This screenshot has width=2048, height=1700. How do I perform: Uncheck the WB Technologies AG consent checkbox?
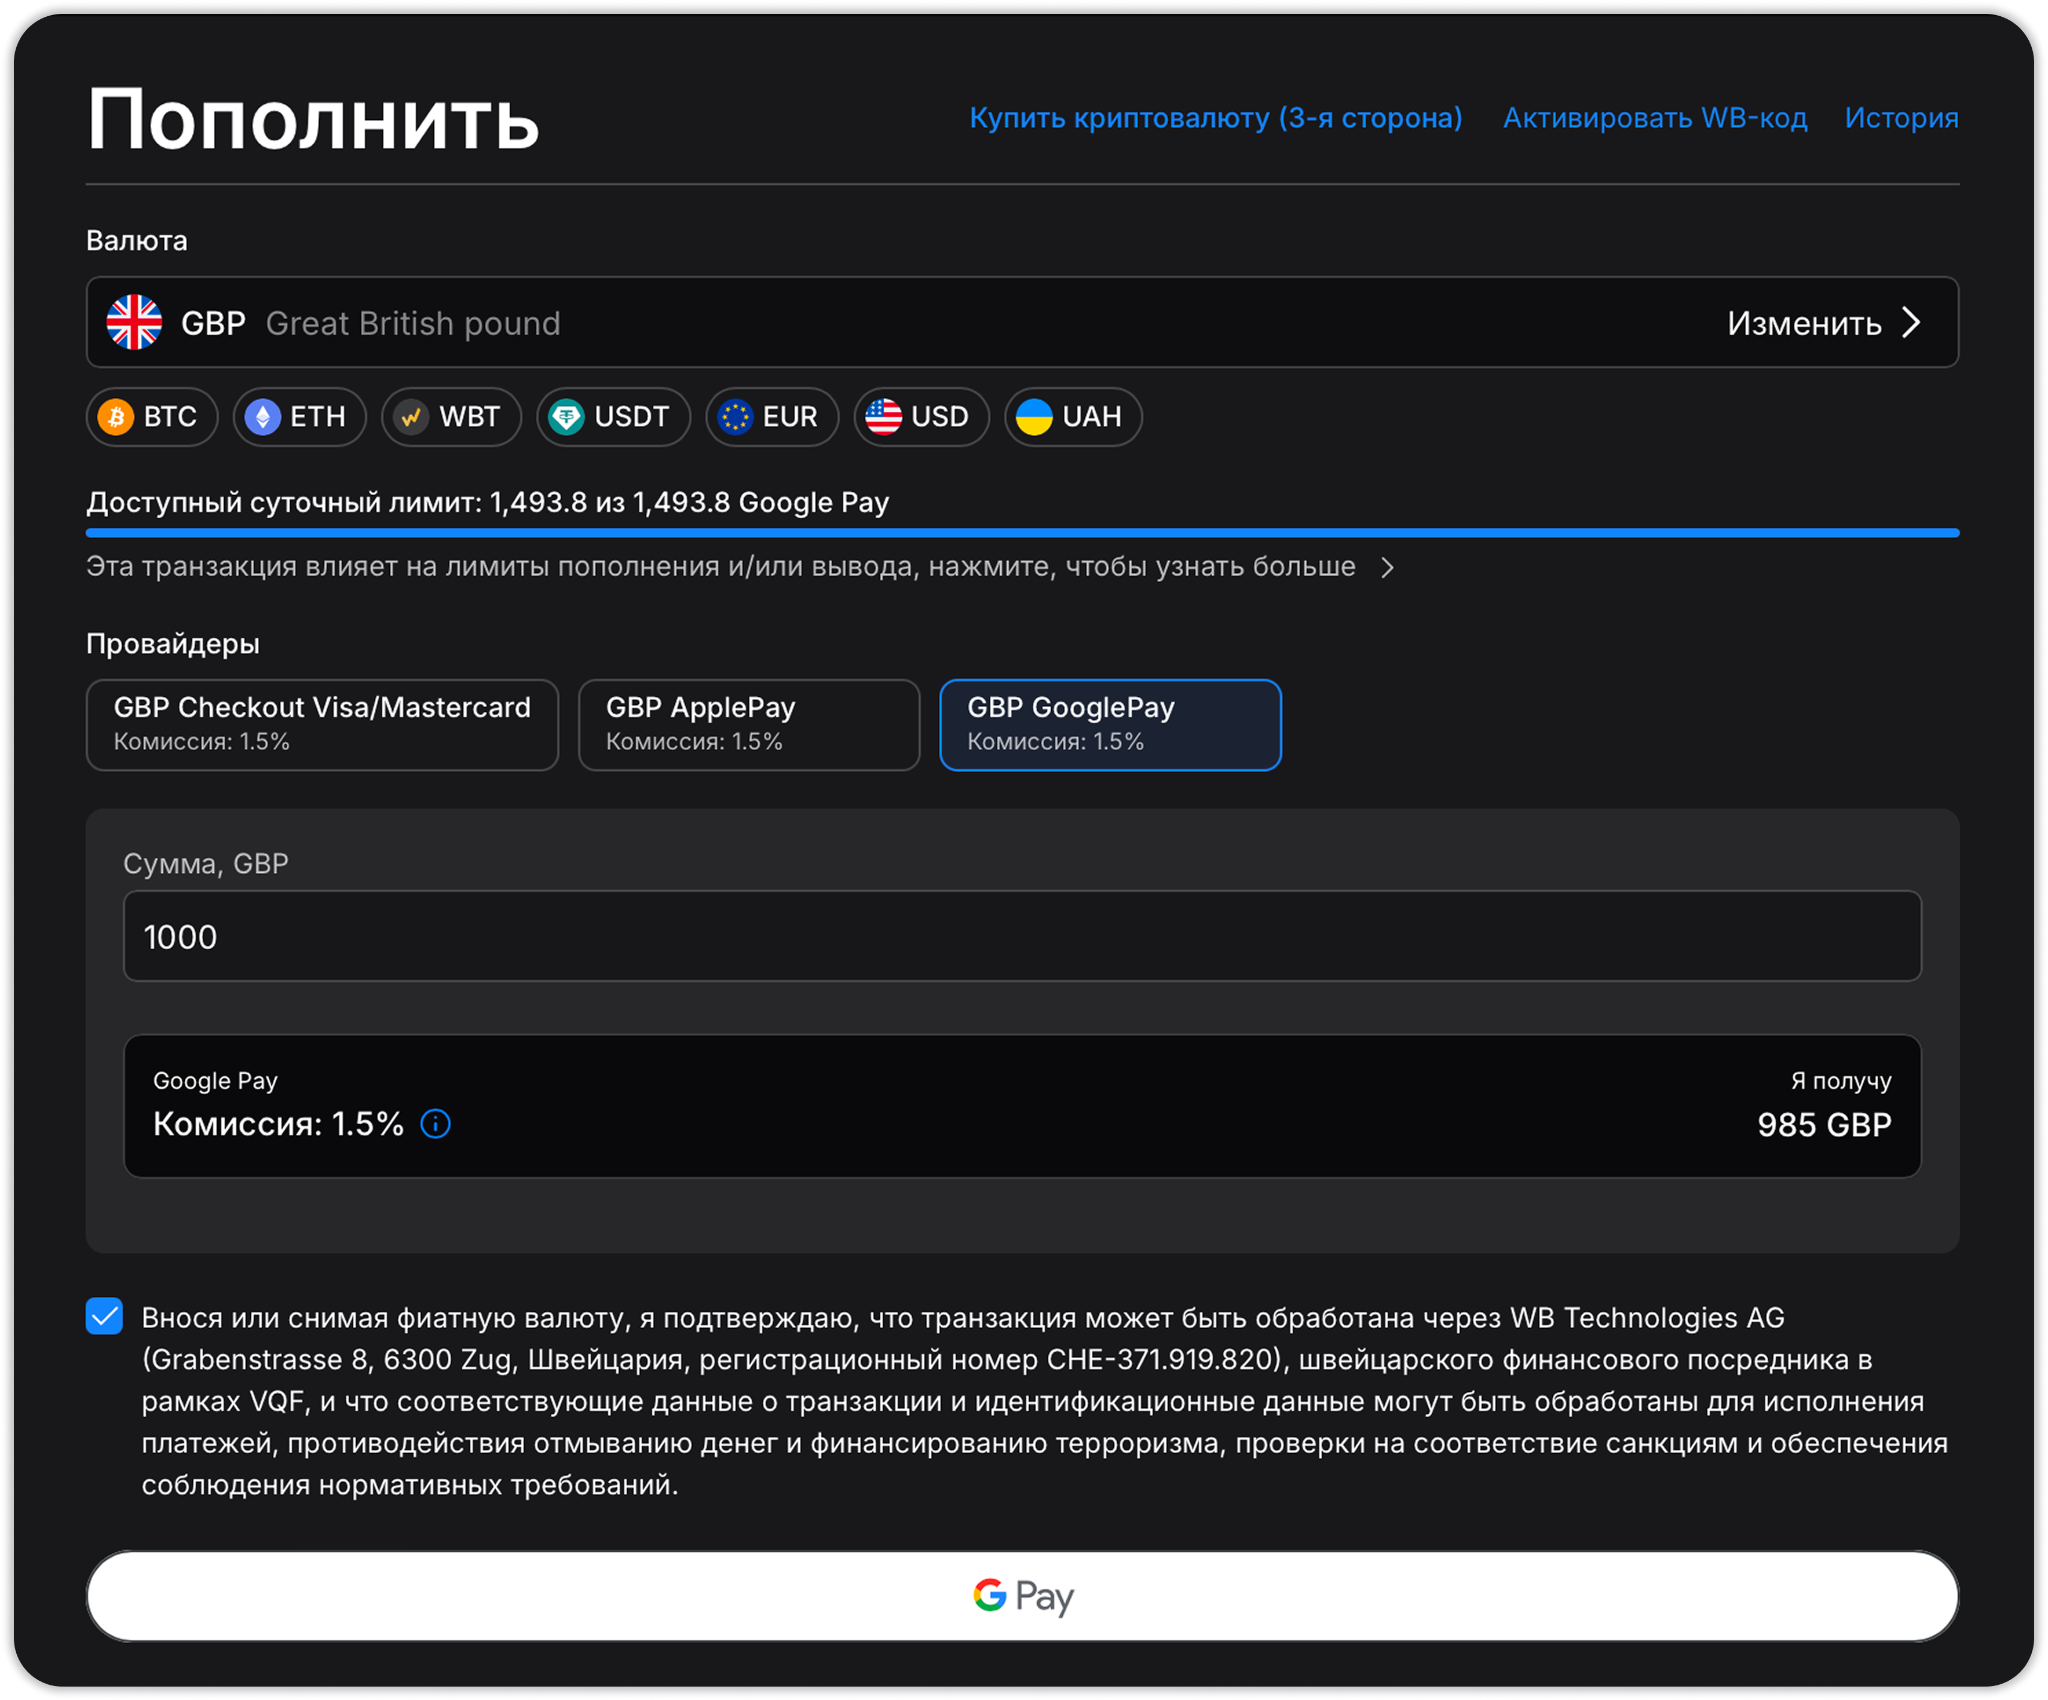click(105, 1316)
